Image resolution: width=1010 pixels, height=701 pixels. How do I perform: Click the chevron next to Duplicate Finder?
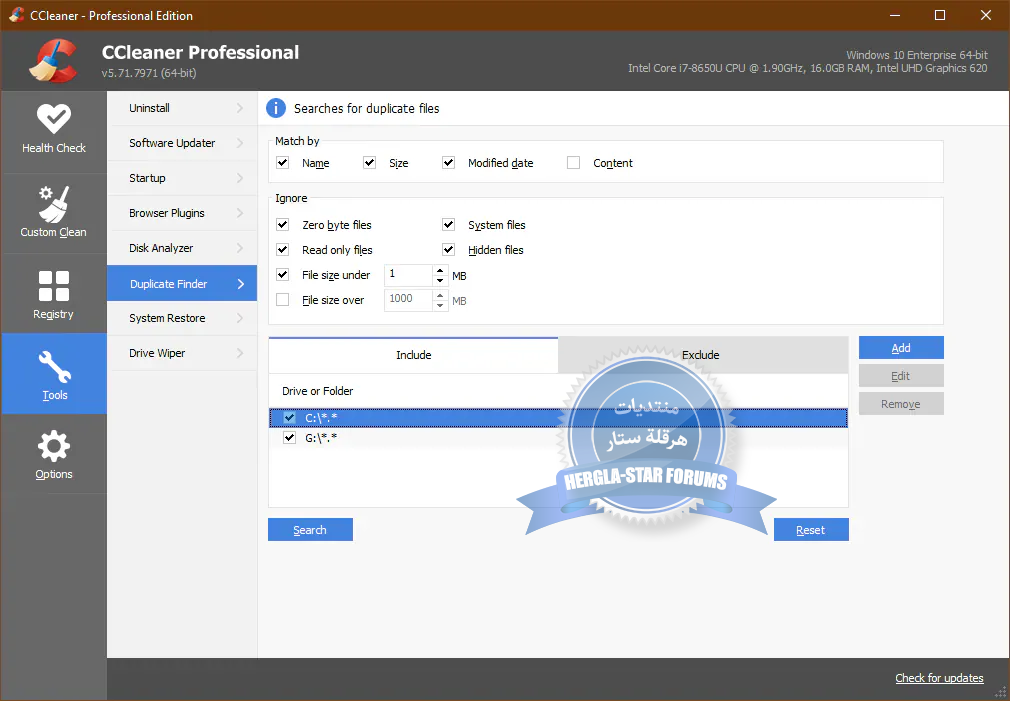click(241, 283)
